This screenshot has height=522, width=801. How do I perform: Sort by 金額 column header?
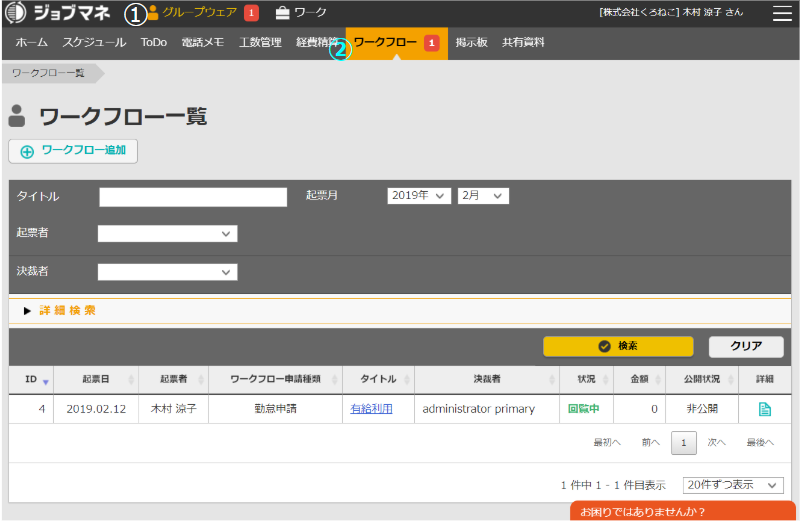click(640, 379)
